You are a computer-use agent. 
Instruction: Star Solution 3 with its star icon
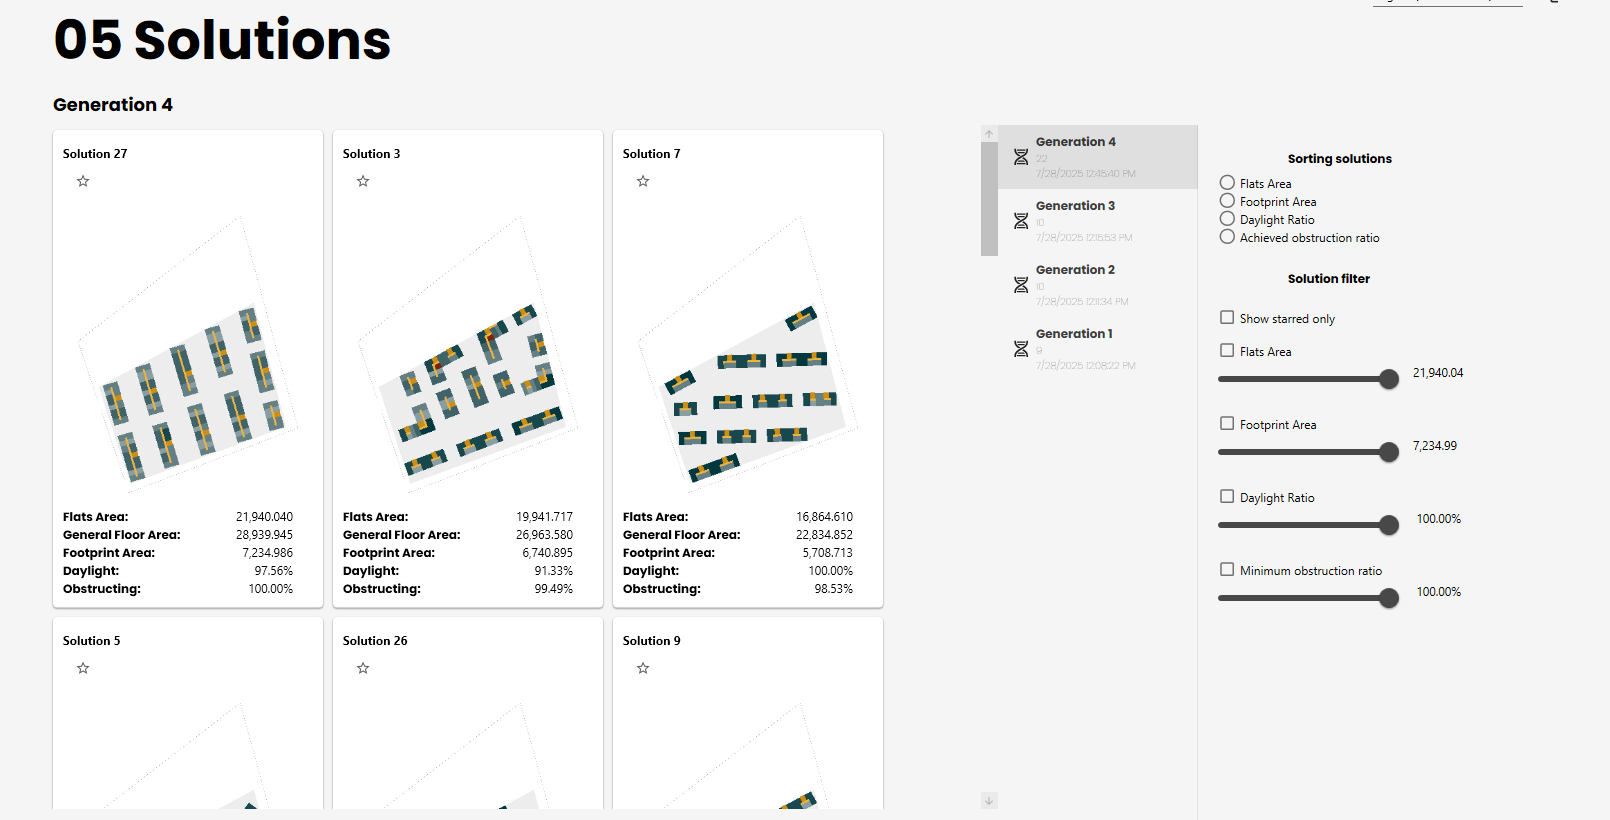363,181
